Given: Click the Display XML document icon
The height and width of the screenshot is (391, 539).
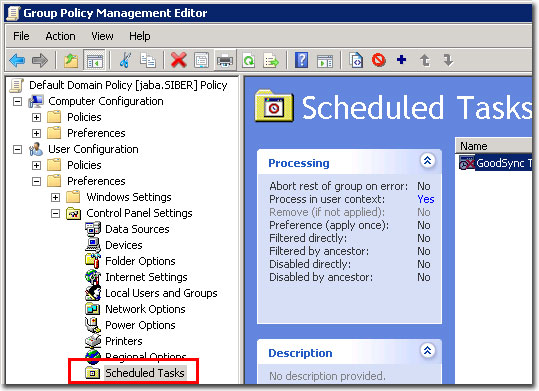Looking at the screenshot, I should pyautogui.click(x=356, y=61).
